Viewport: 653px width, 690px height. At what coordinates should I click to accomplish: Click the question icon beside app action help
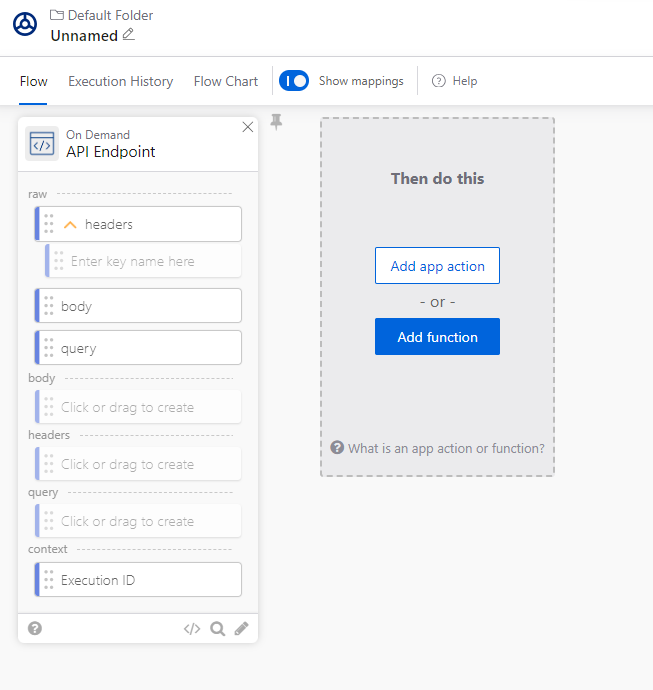[337, 448]
